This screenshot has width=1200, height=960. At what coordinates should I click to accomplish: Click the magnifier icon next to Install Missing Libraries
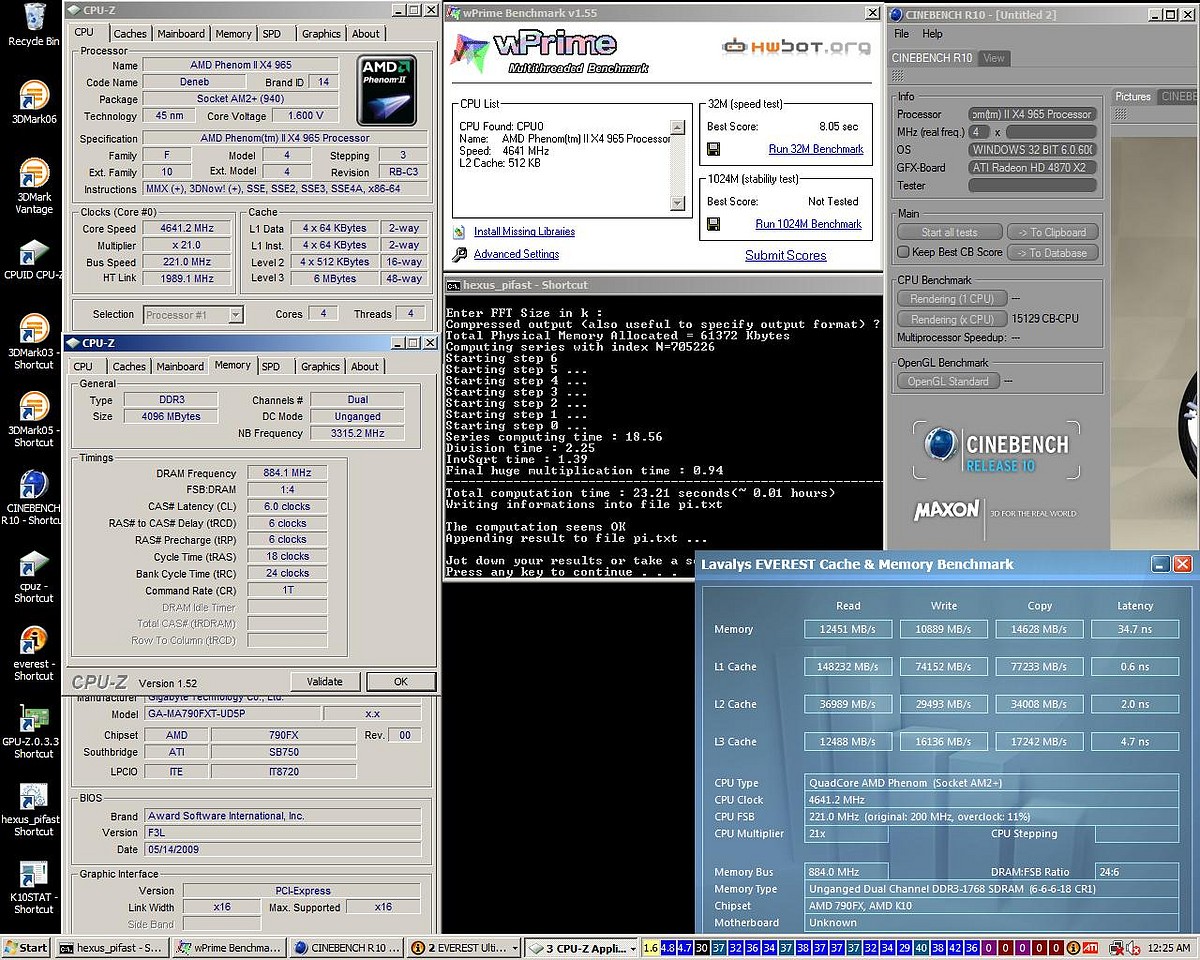(460, 231)
